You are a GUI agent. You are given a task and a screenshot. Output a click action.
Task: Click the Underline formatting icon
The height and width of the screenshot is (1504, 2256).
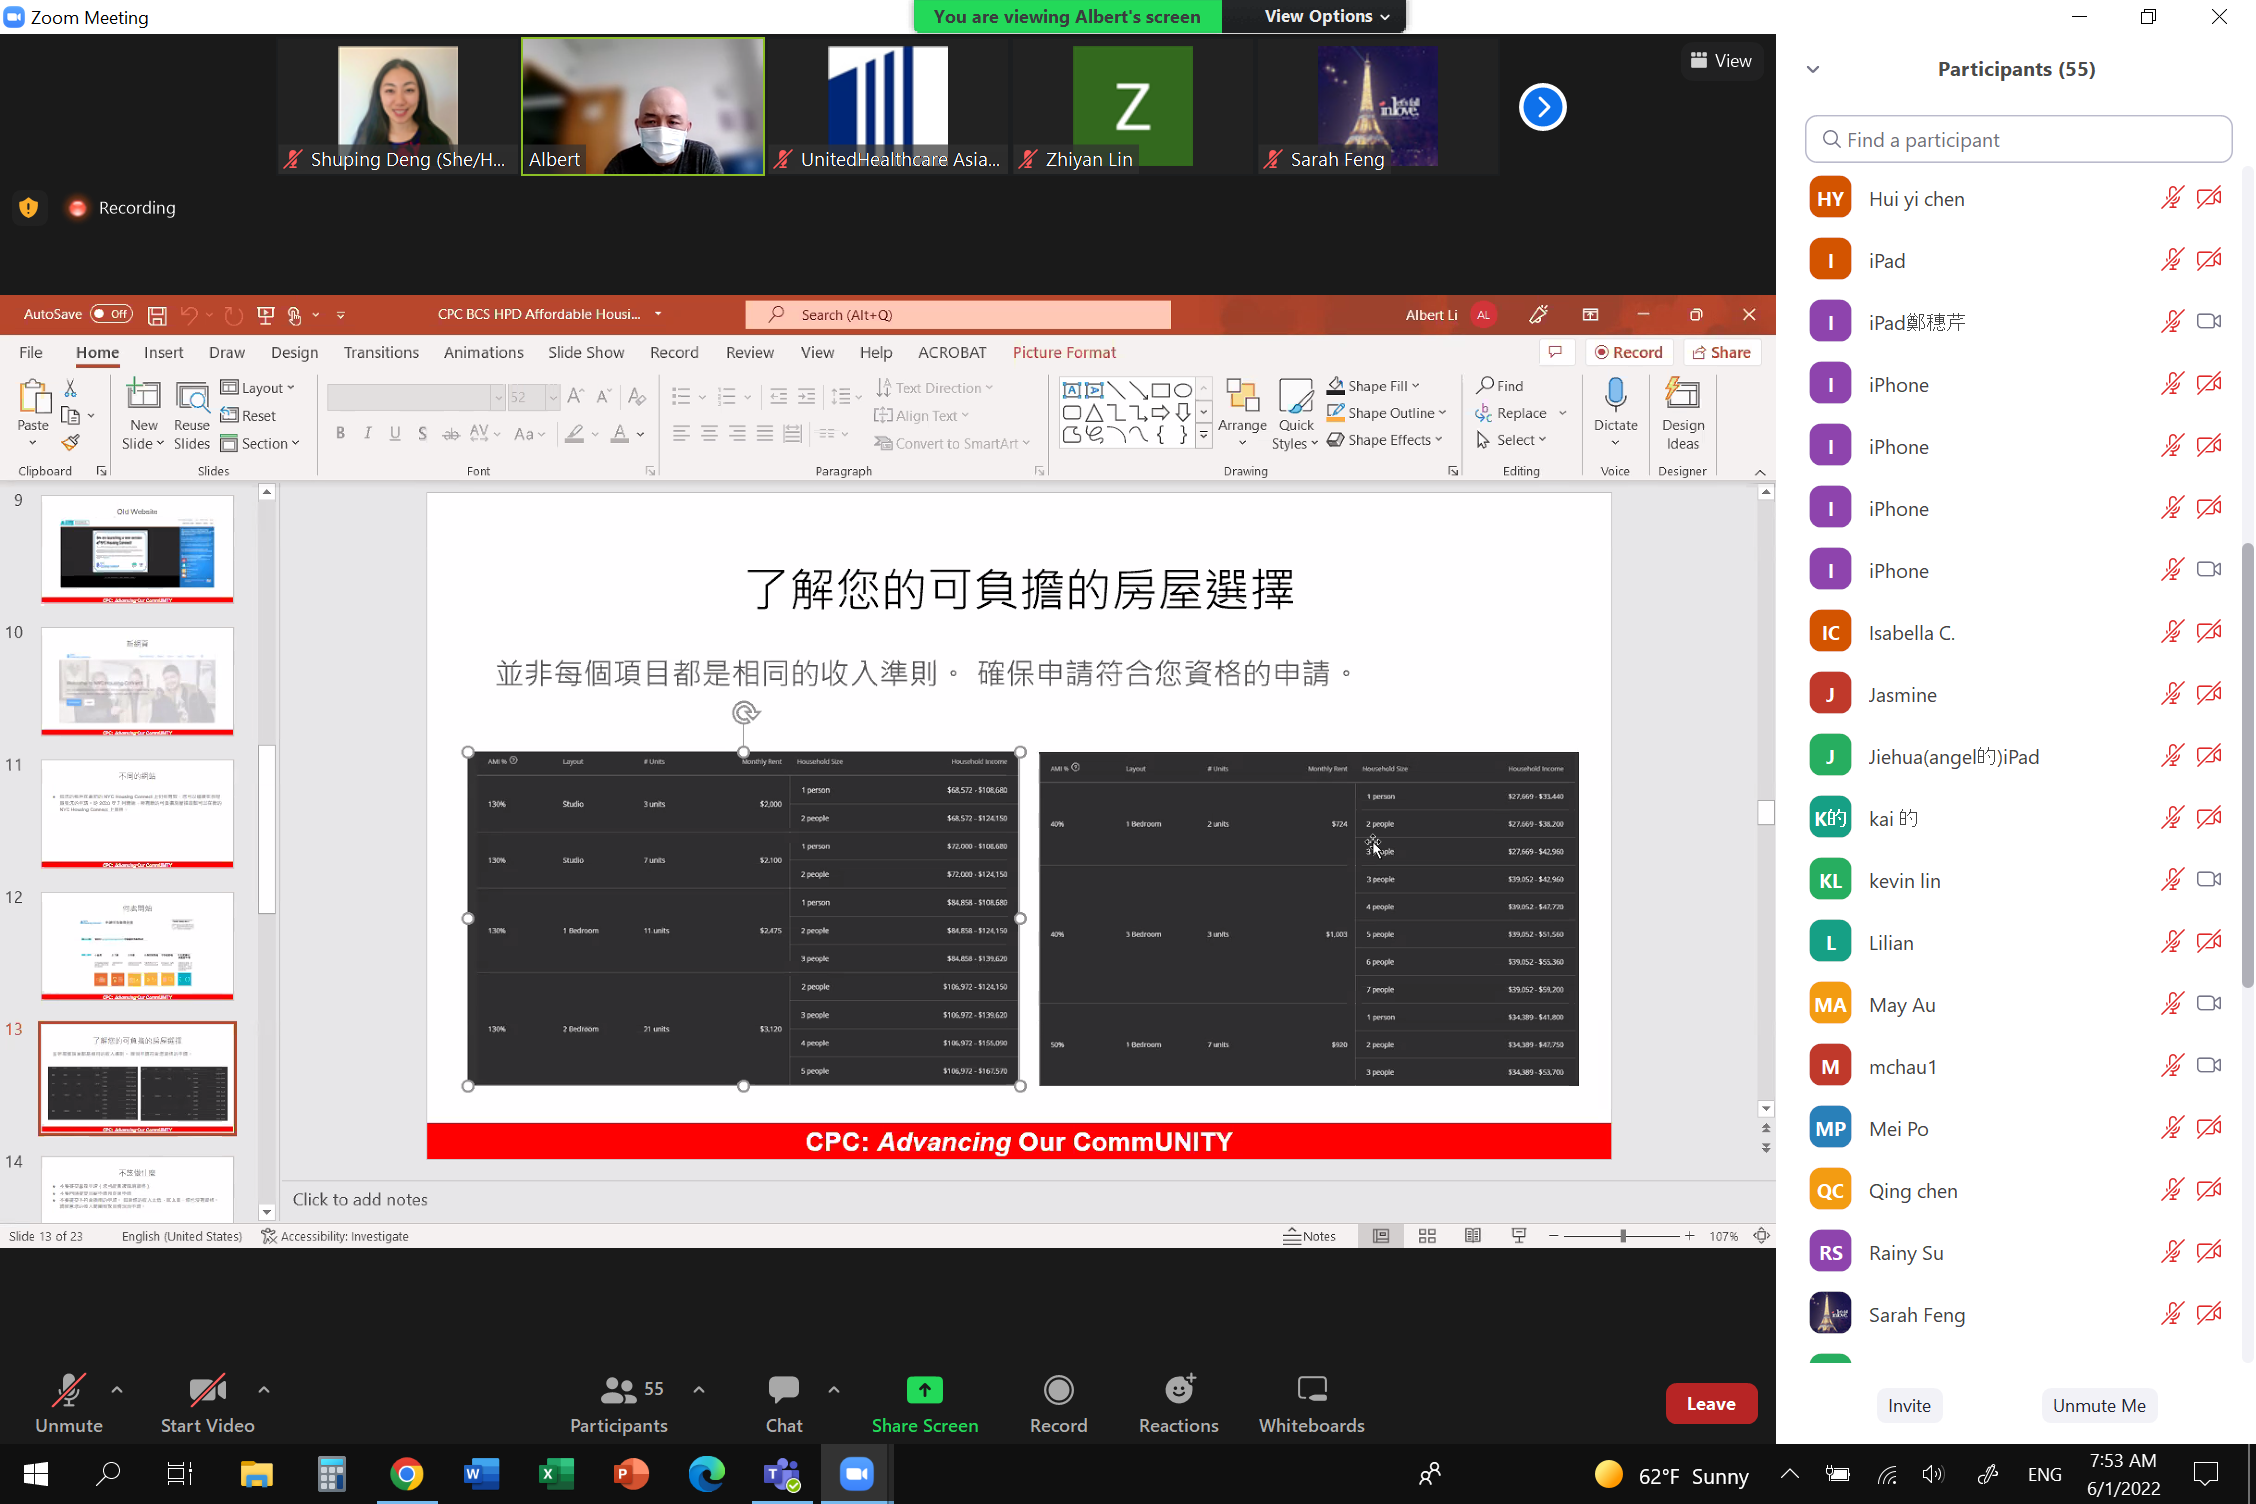pos(395,433)
